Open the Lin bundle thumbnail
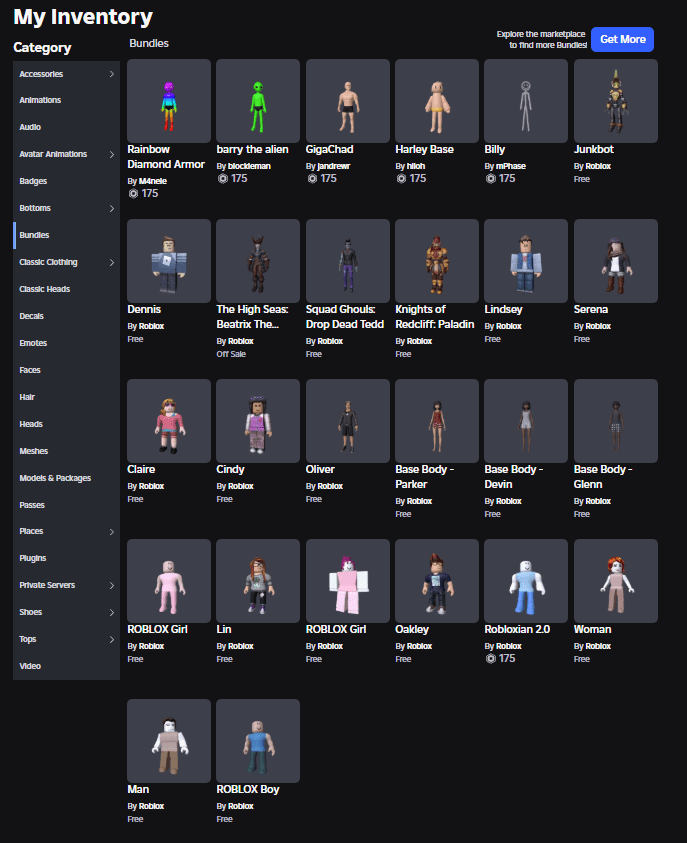 [x=258, y=581]
